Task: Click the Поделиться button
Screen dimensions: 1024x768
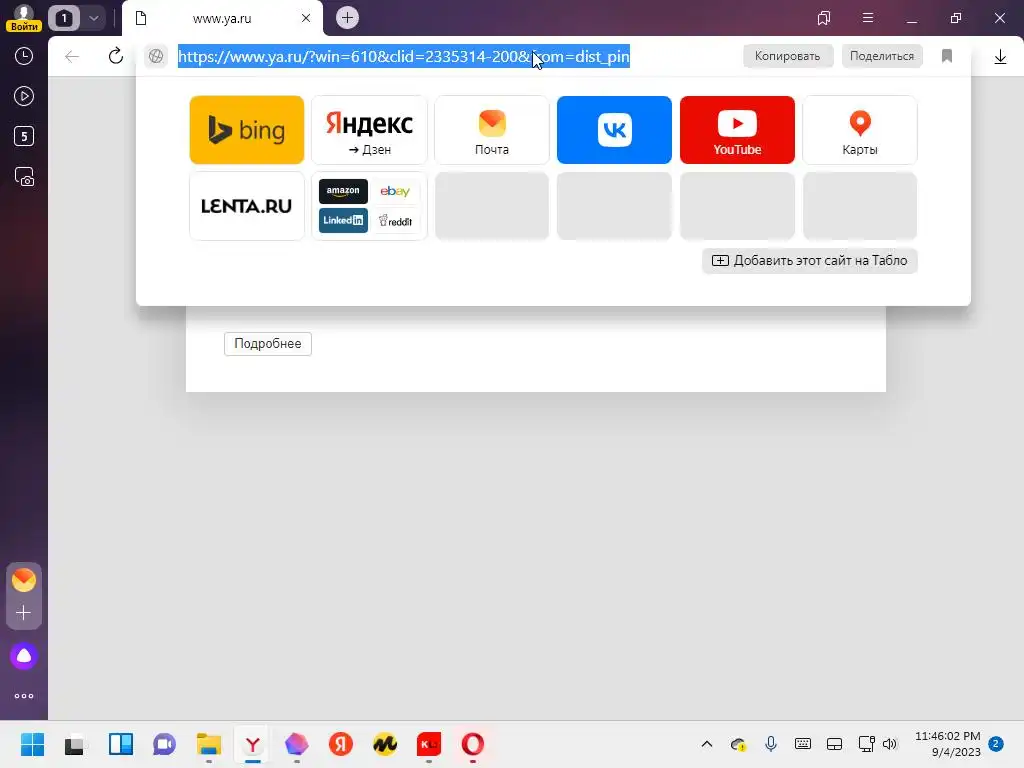Action: pyautogui.click(x=882, y=56)
